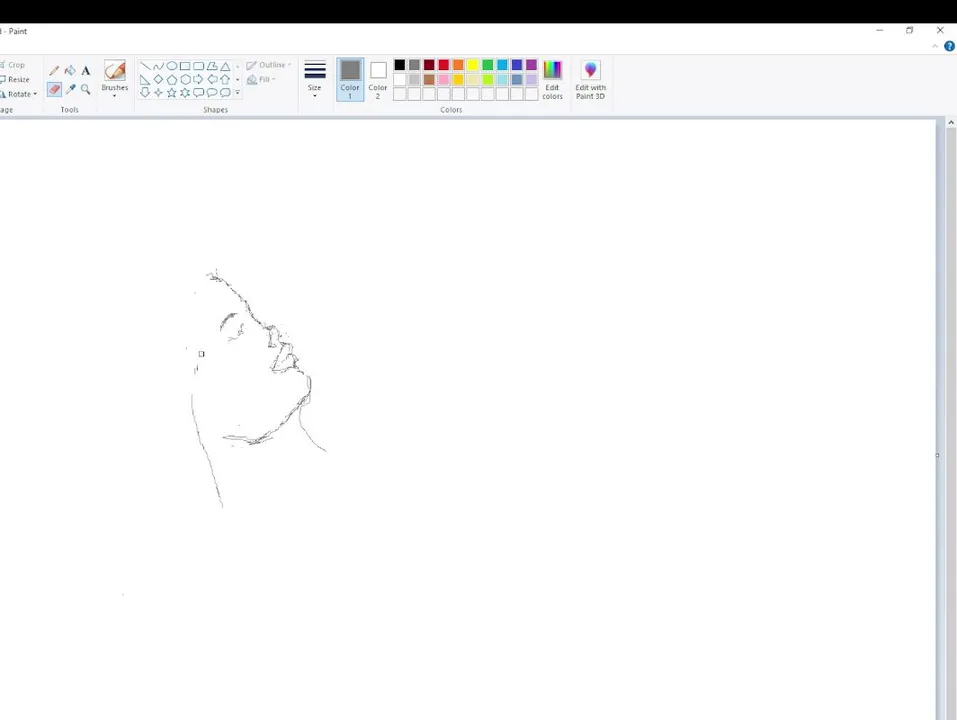Choose the Oval shape
The width and height of the screenshot is (957, 720).
(172, 66)
